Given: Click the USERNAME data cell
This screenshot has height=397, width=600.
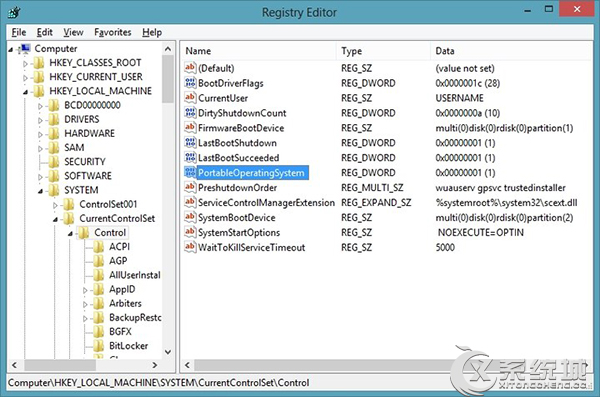Looking at the screenshot, I should (x=459, y=98).
